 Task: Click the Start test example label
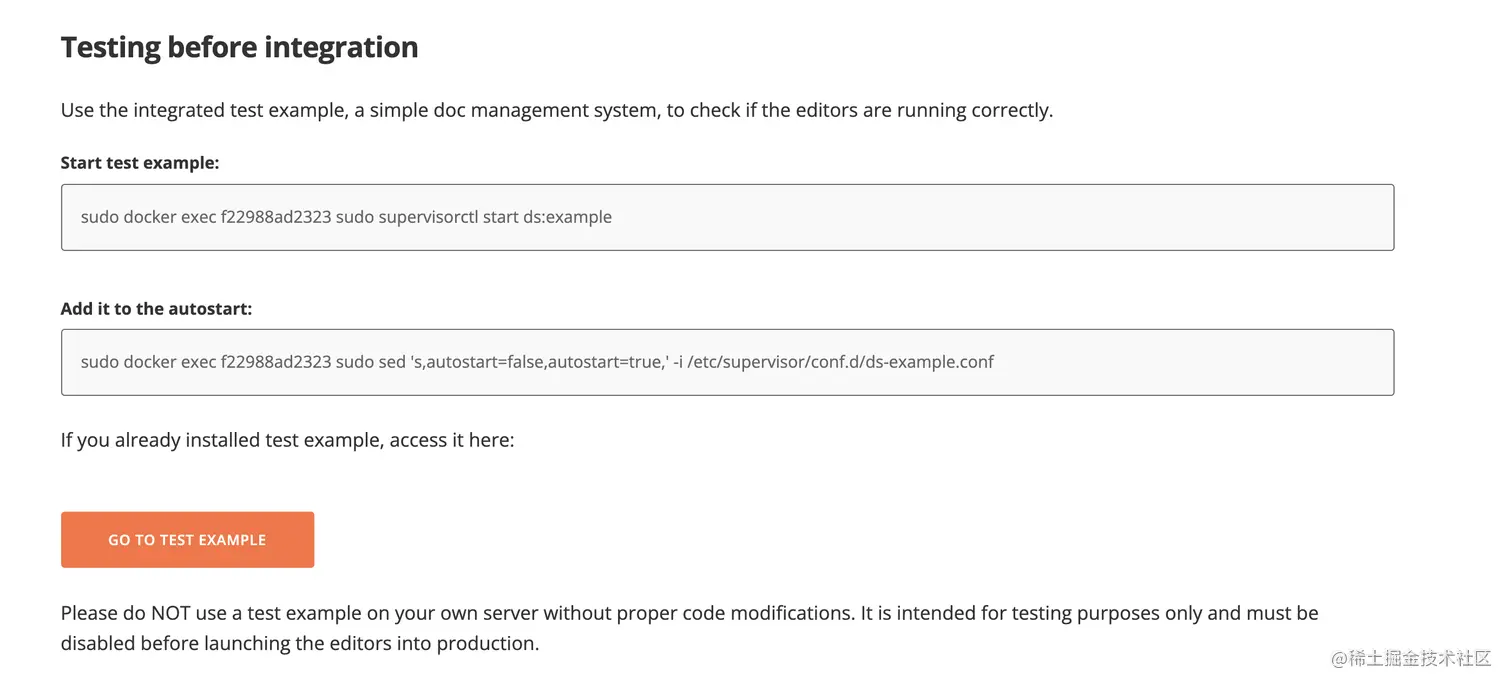[x=139, y=162]
